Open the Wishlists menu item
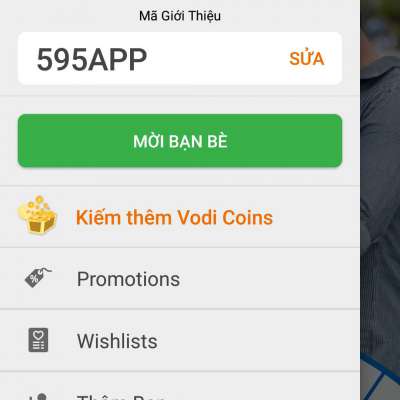This screenshot has height=400, width=400. point(180,340)
